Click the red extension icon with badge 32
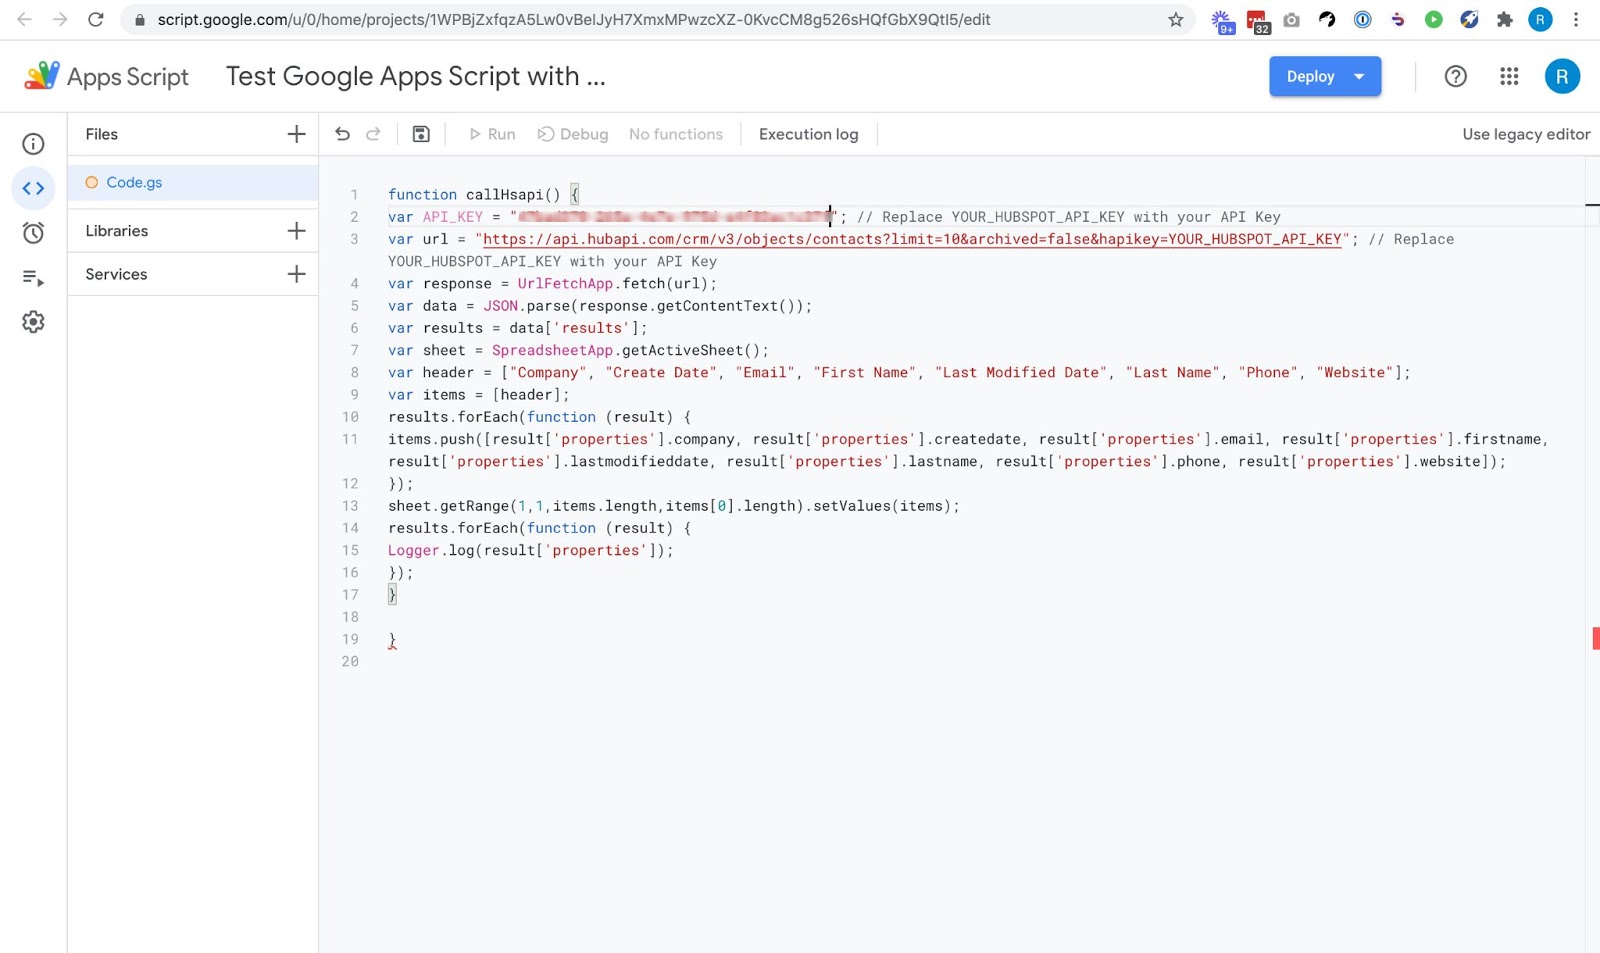 [1258, 21]
